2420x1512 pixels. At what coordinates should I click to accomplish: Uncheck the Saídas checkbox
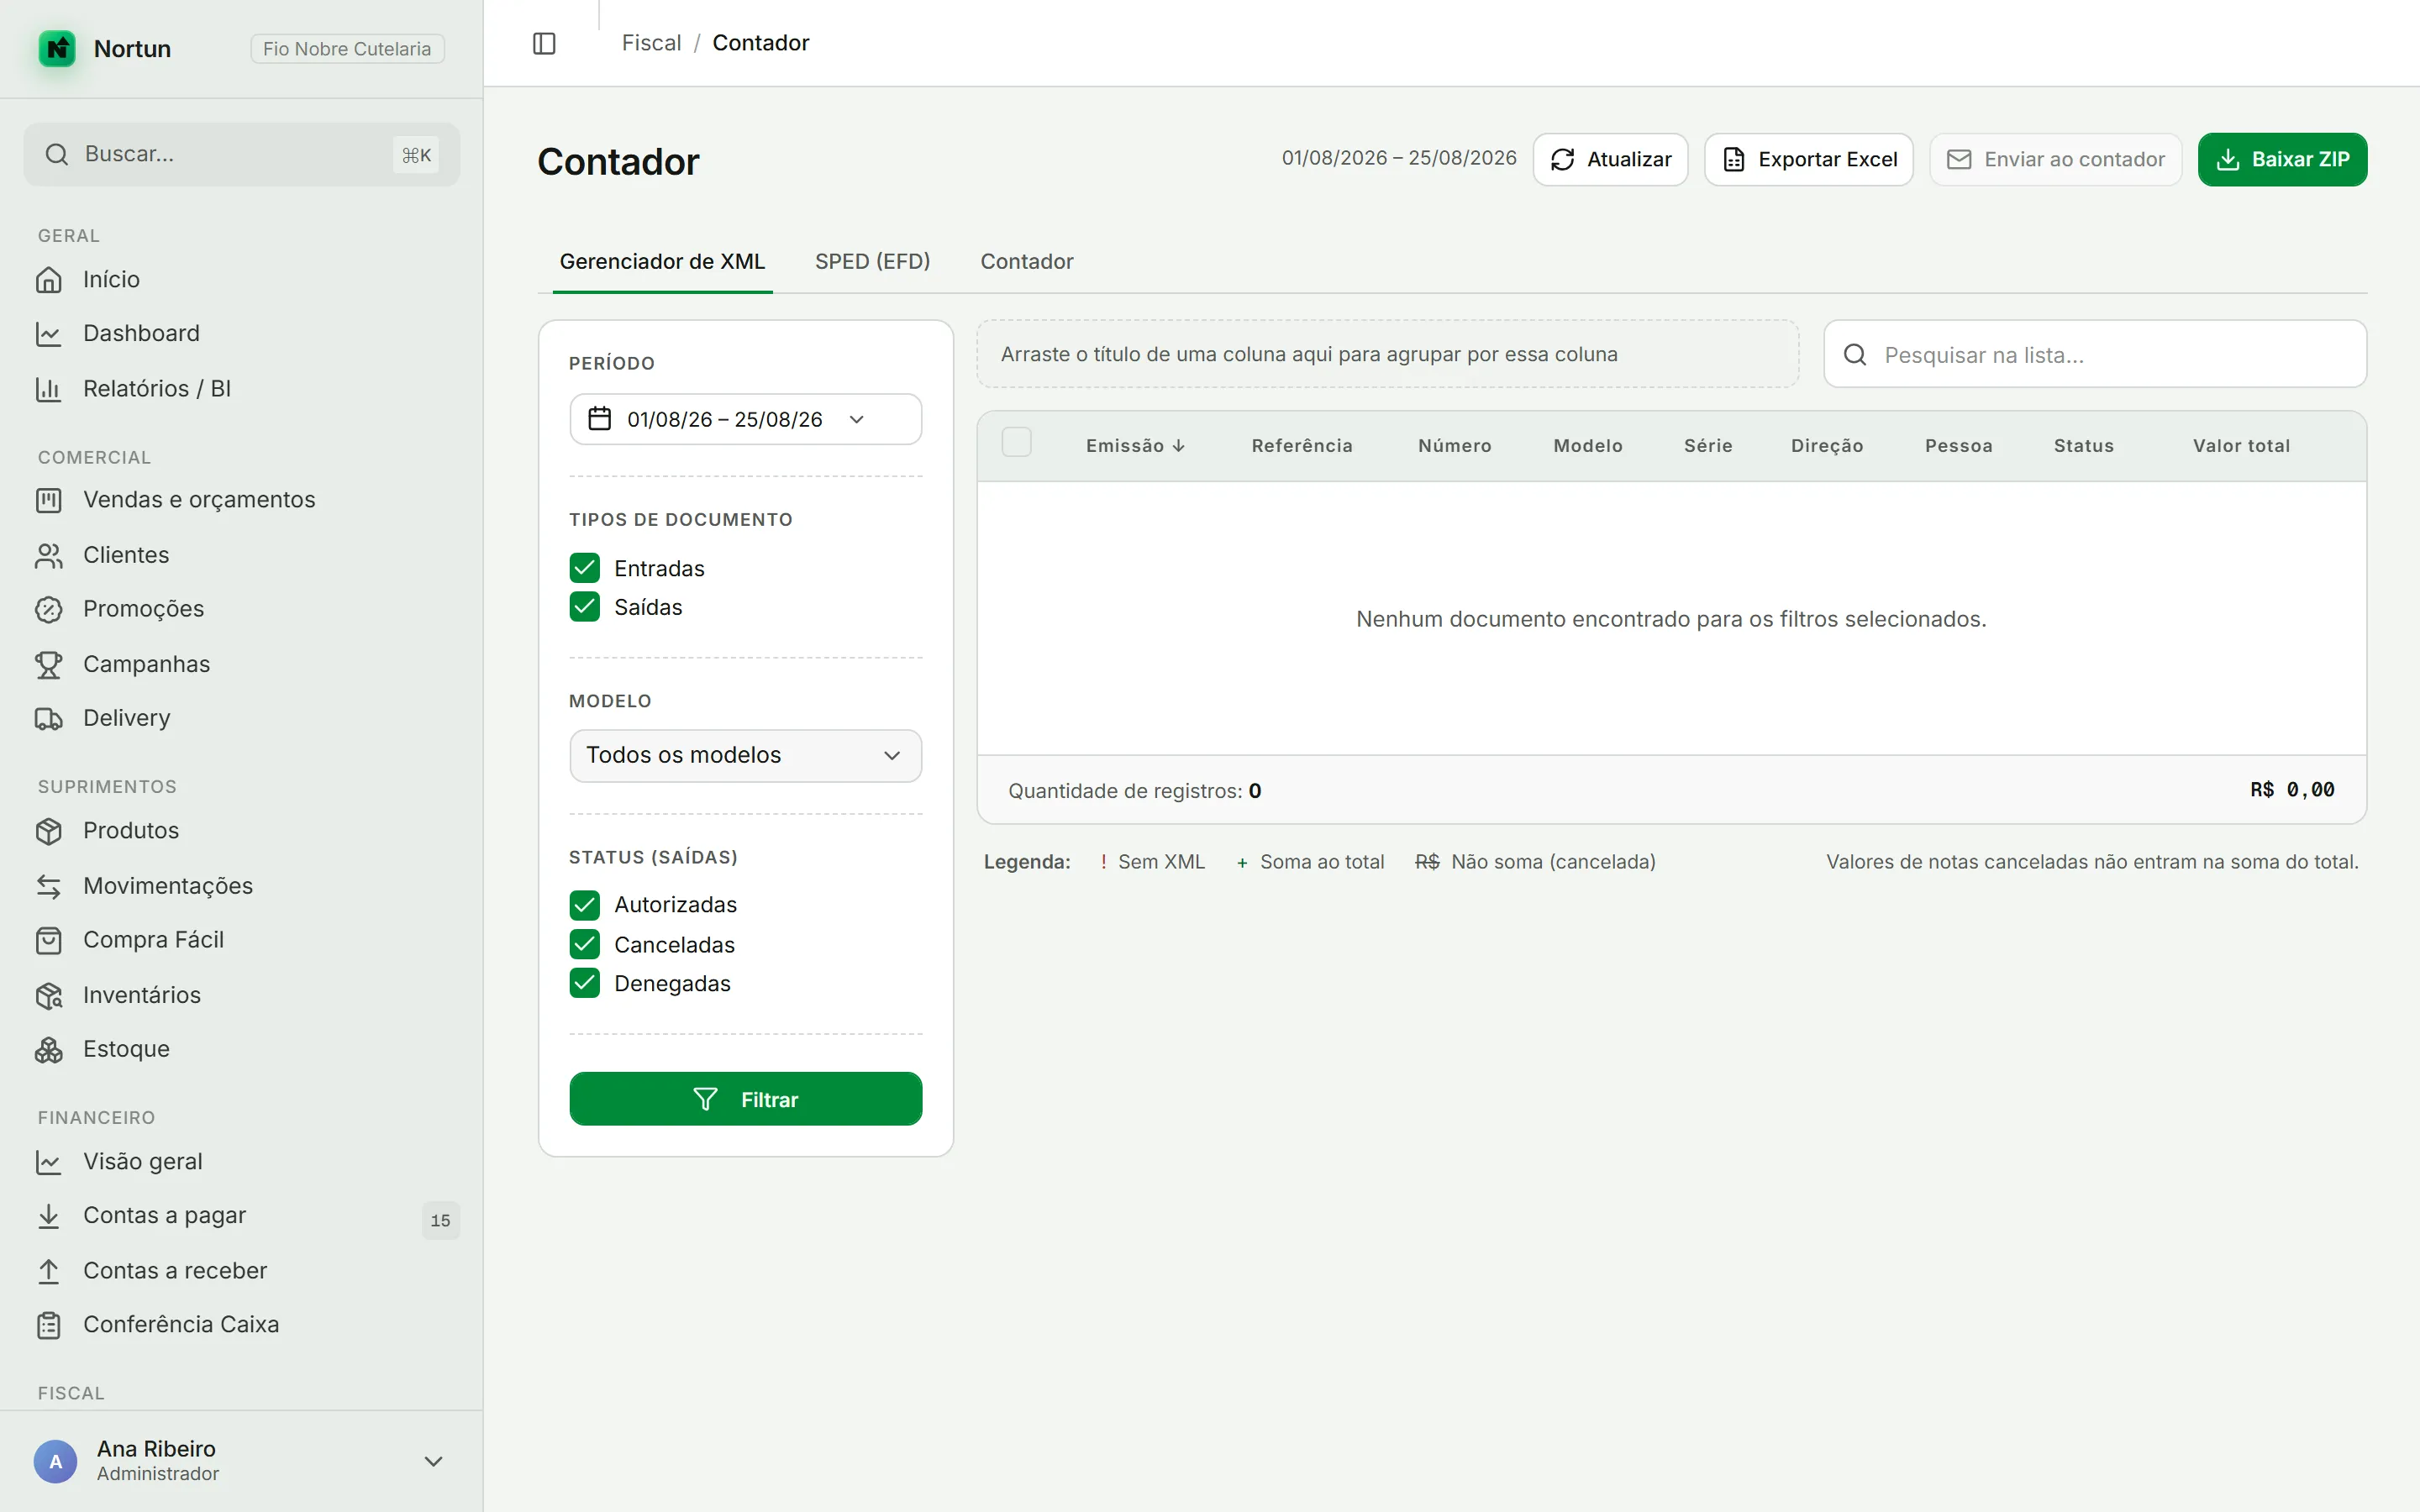[585, 607]
